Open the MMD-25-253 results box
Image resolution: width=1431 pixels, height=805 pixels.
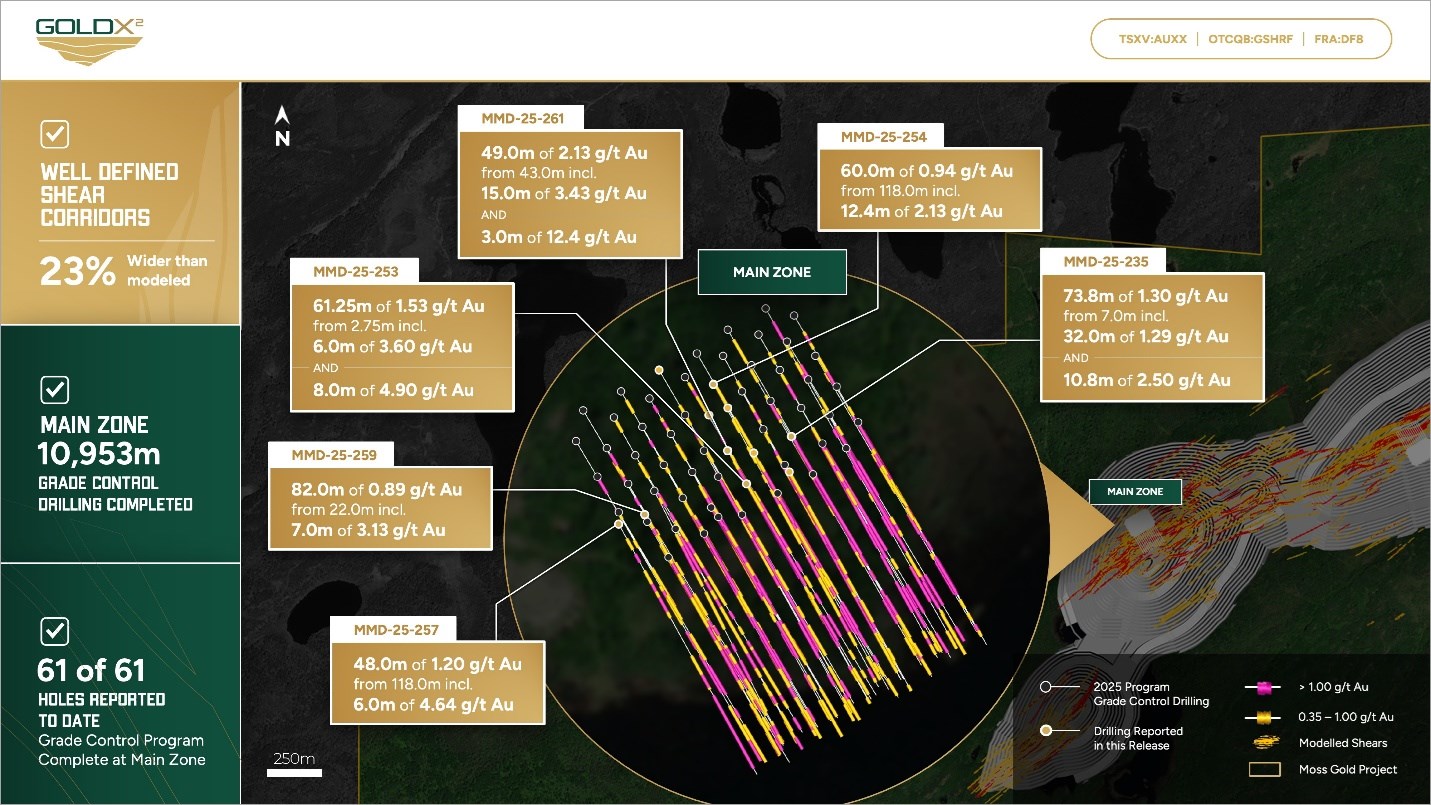point(401,347)
